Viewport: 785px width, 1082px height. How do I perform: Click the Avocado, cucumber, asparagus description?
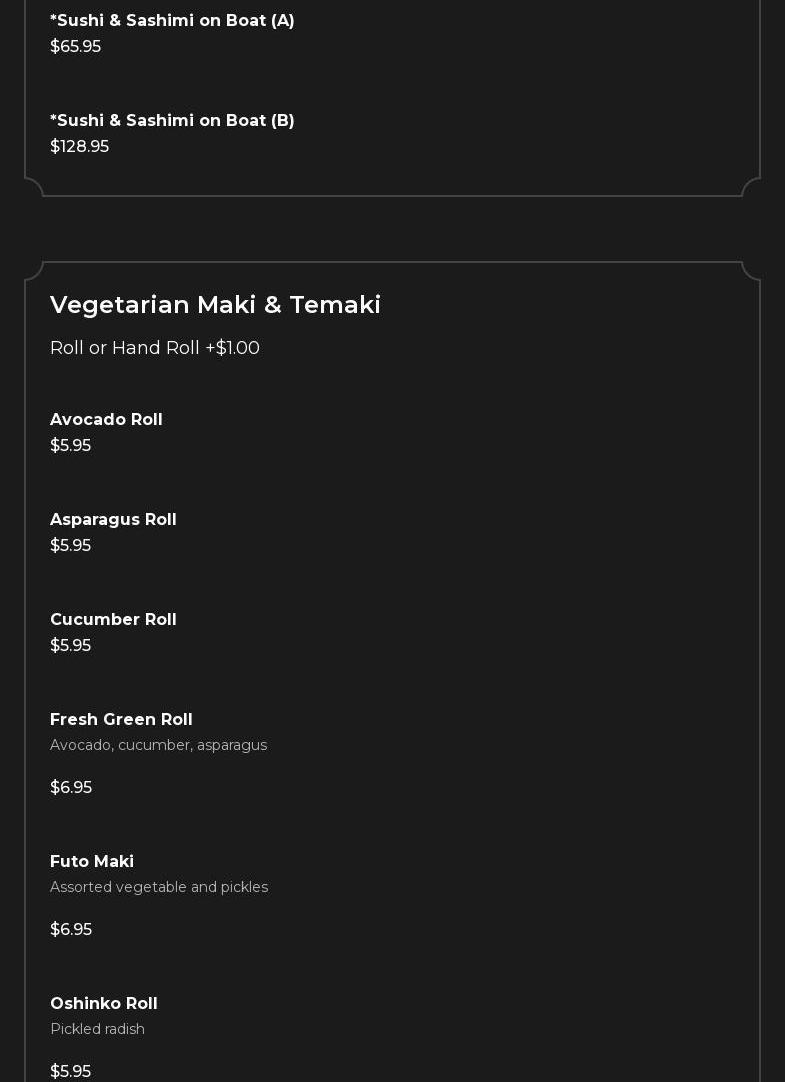158,745
